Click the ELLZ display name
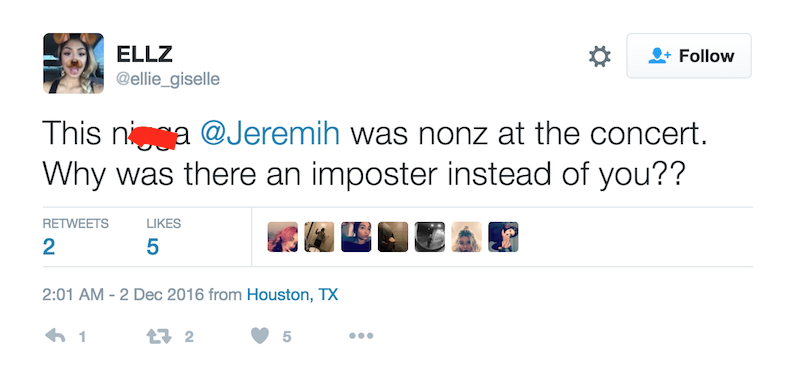This screenshot has width=800, height=375. [x=144, y=54]
